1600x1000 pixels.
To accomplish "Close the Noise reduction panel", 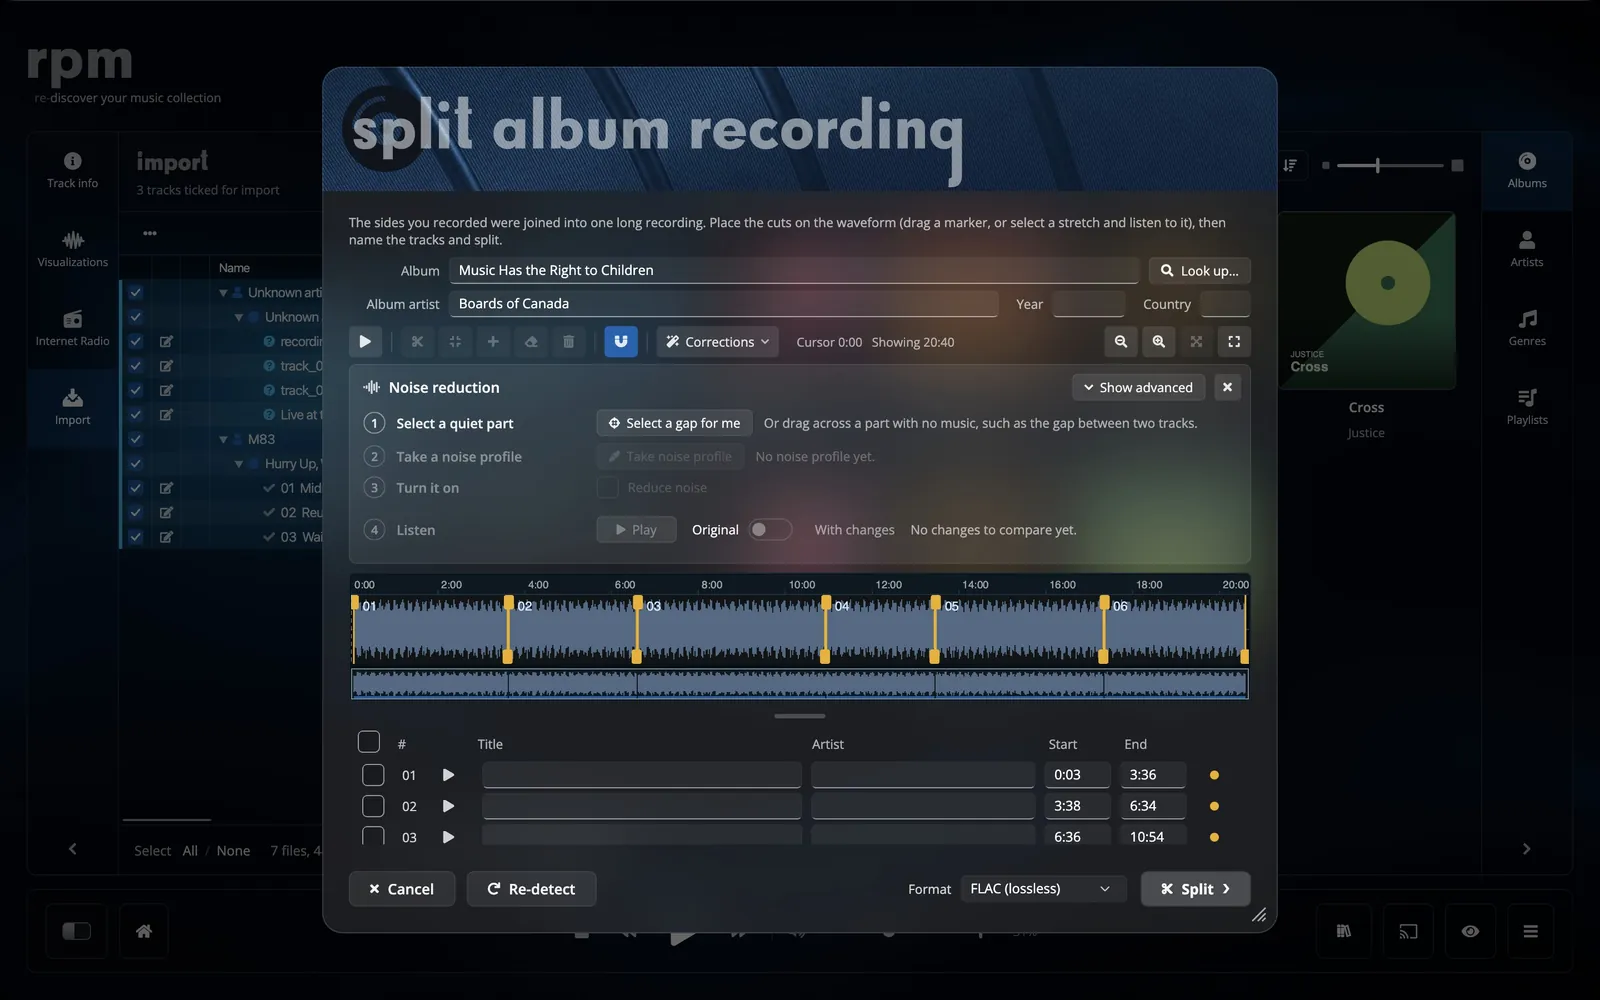I will click(x=1227, y=387).
